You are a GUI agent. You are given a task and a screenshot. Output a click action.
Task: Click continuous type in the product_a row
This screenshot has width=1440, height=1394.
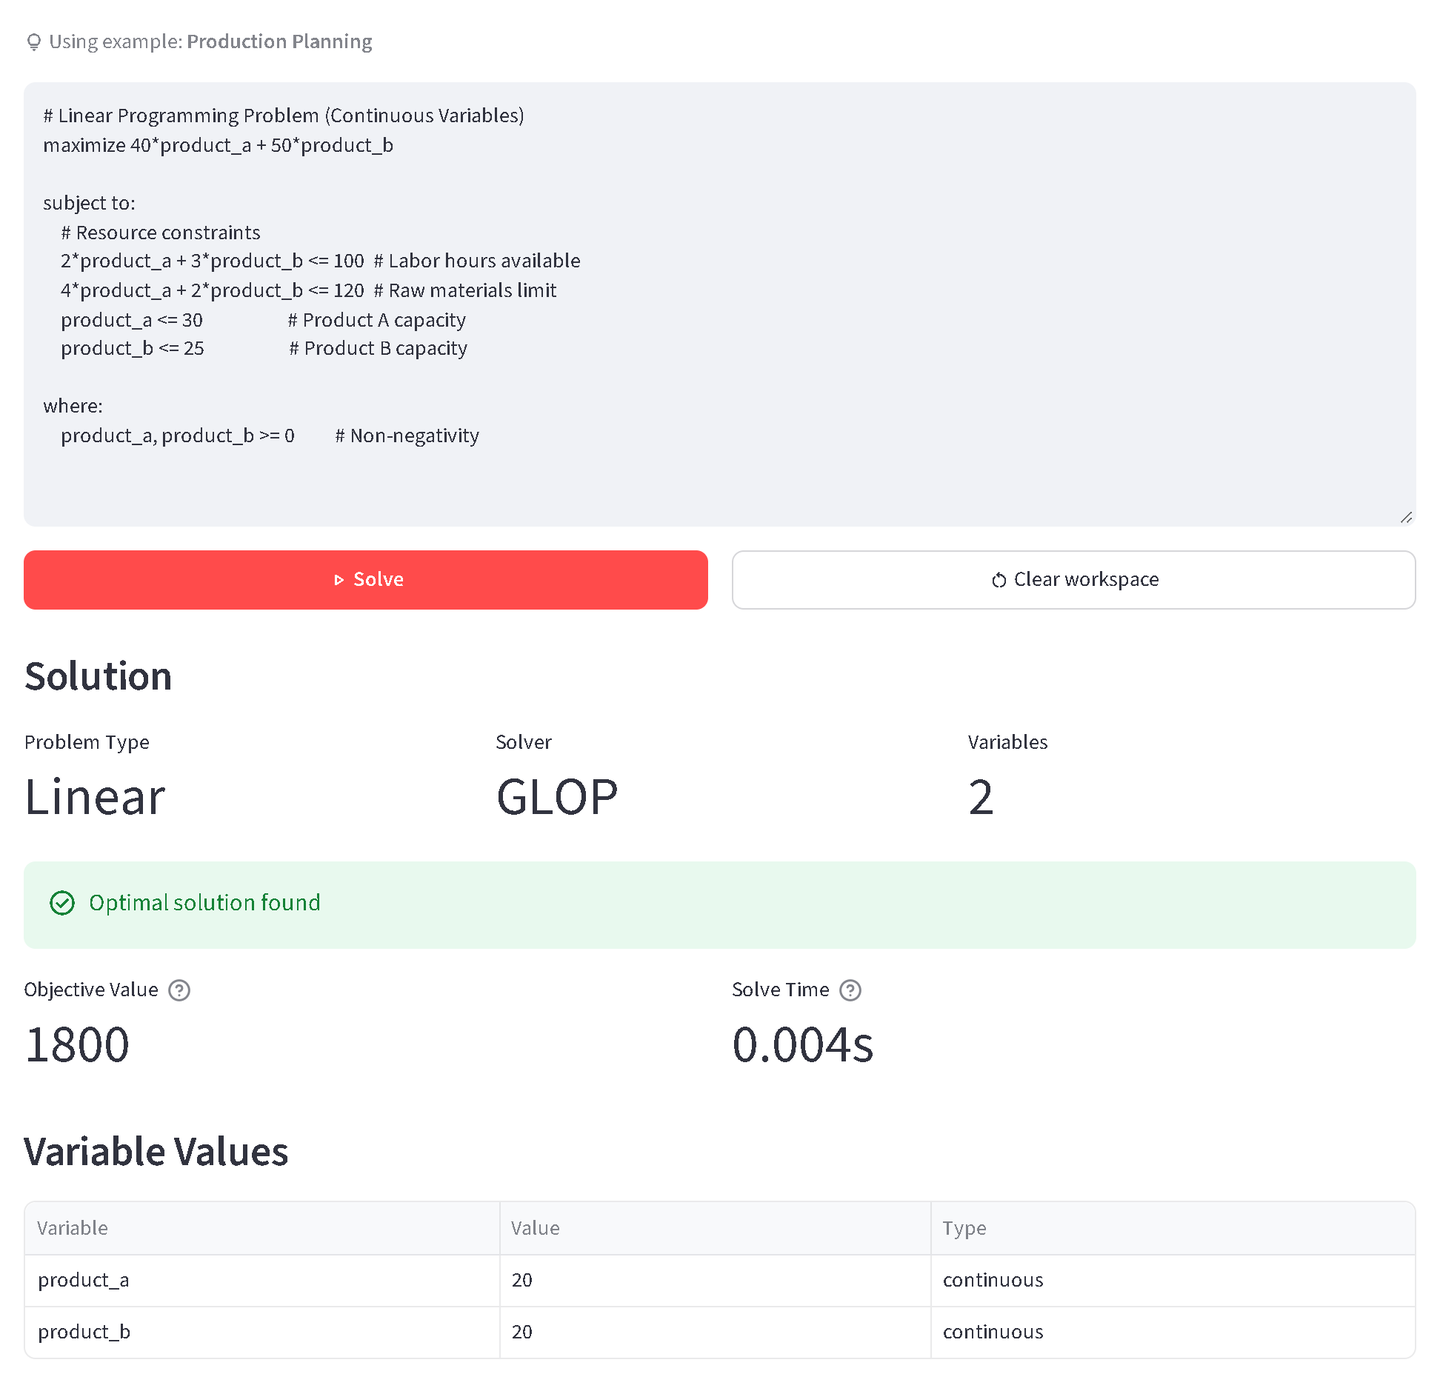[x=1173, y=1281]
